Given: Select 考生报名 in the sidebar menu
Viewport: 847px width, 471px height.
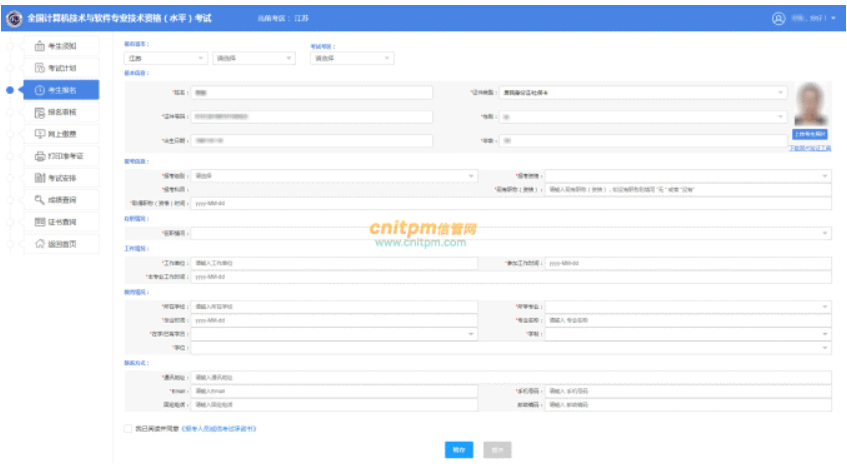Looking at the screenshot, I should [62, 90].
